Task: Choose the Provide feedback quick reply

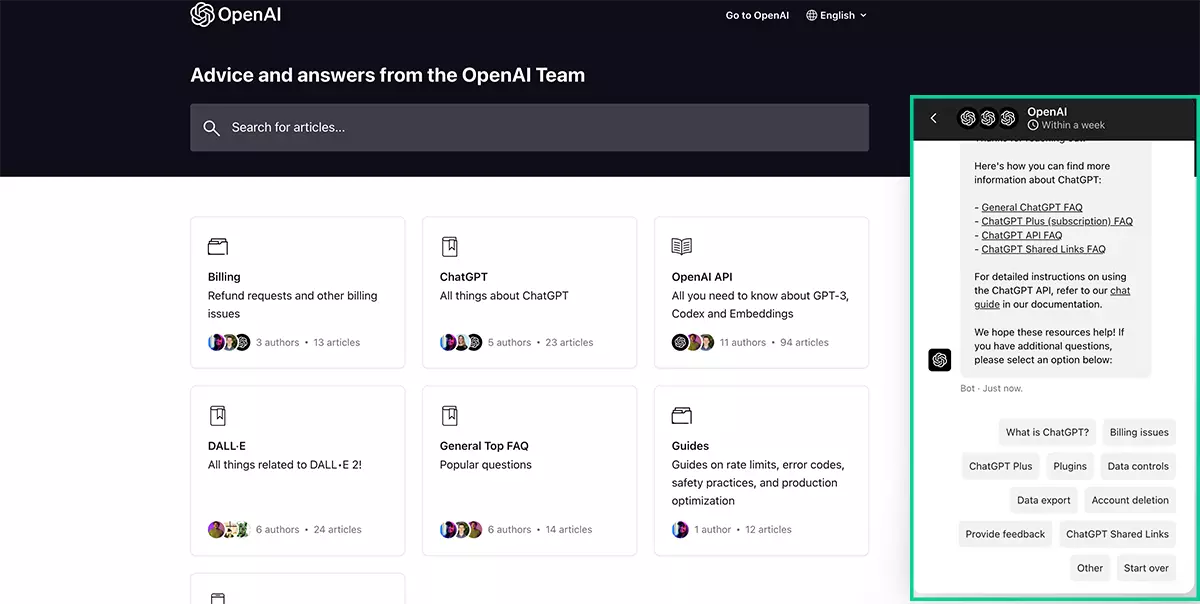Action: [1005, 534]
